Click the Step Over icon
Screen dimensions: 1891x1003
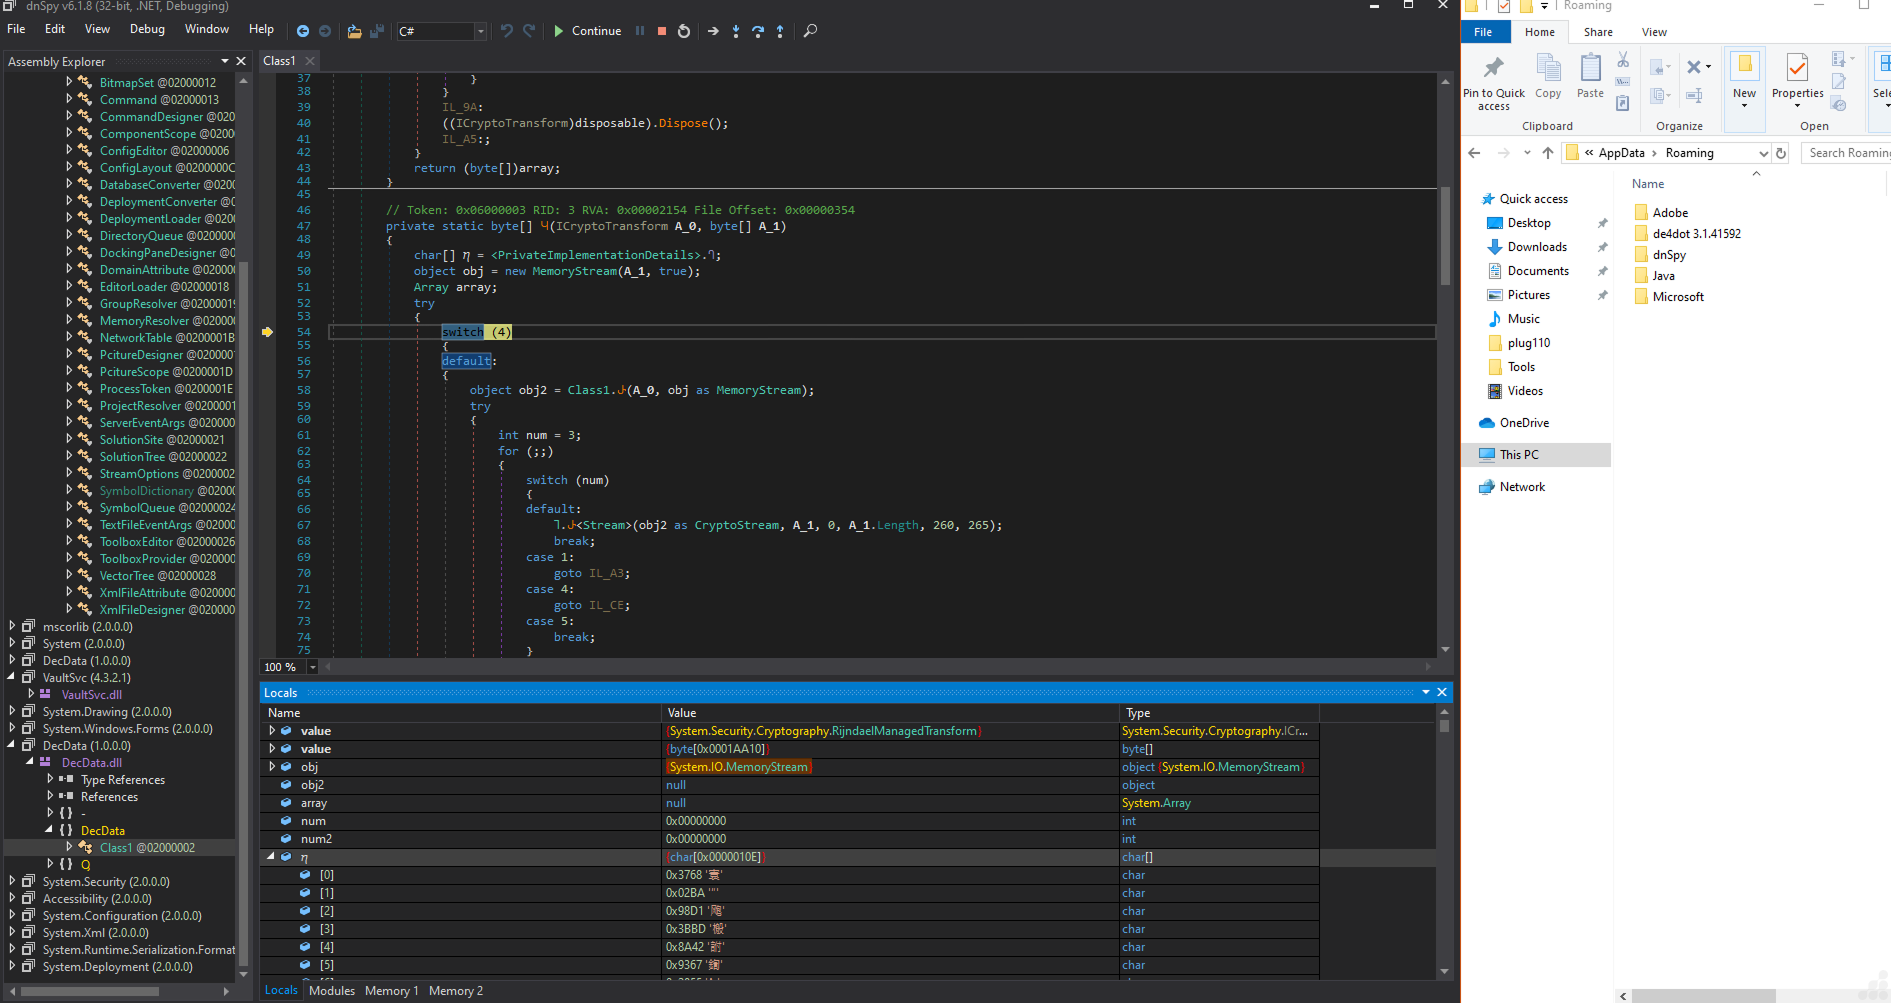758,31
